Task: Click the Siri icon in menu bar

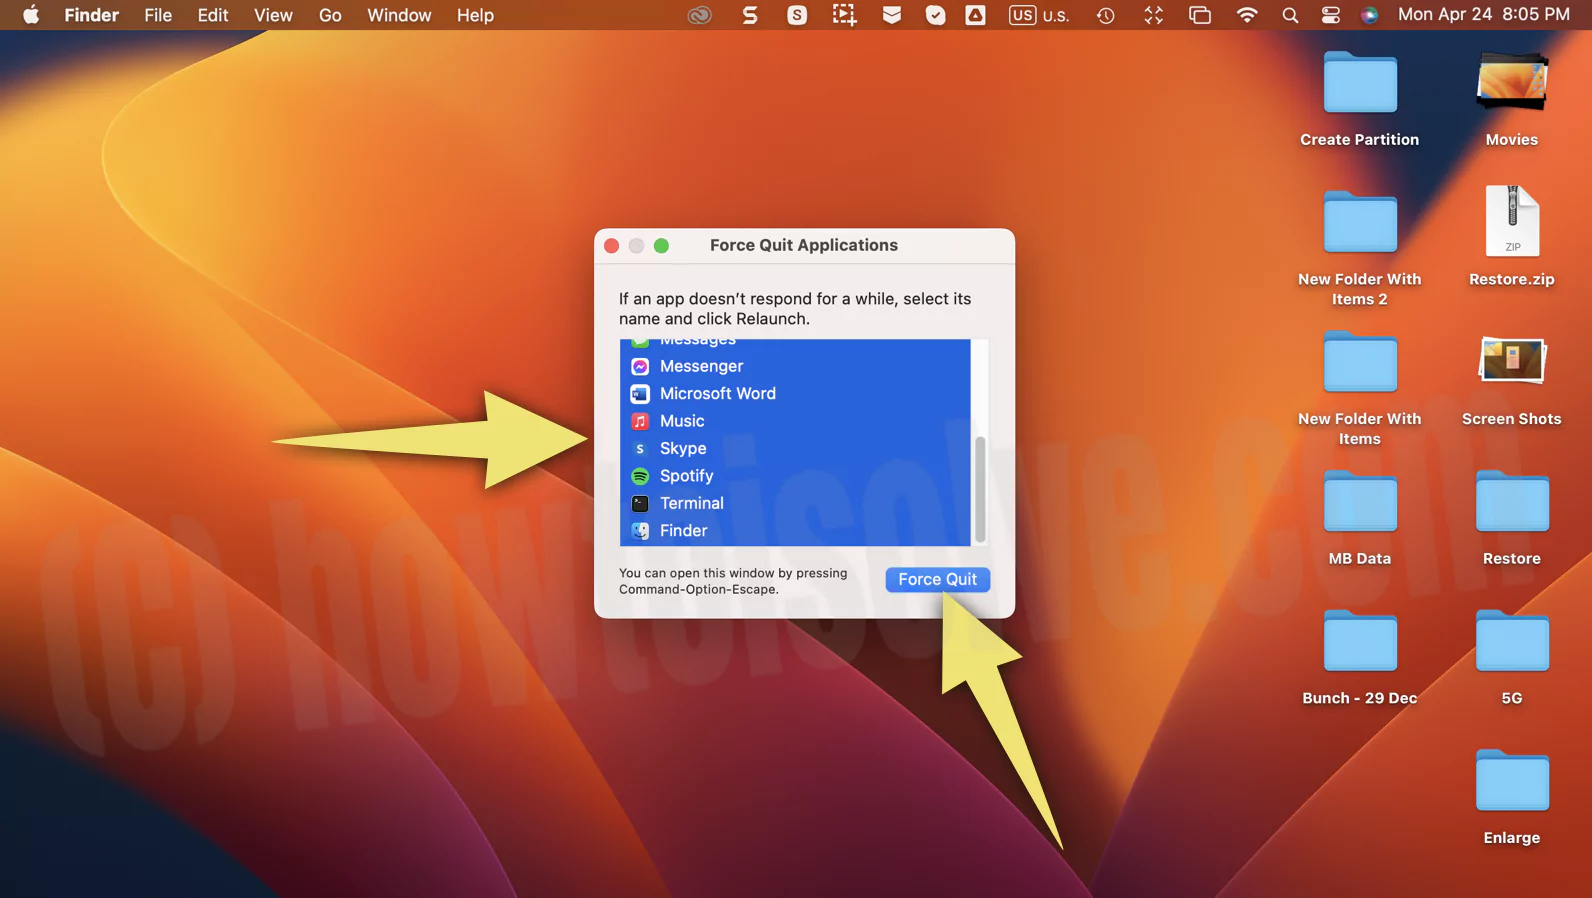Action: (1370, 15)
